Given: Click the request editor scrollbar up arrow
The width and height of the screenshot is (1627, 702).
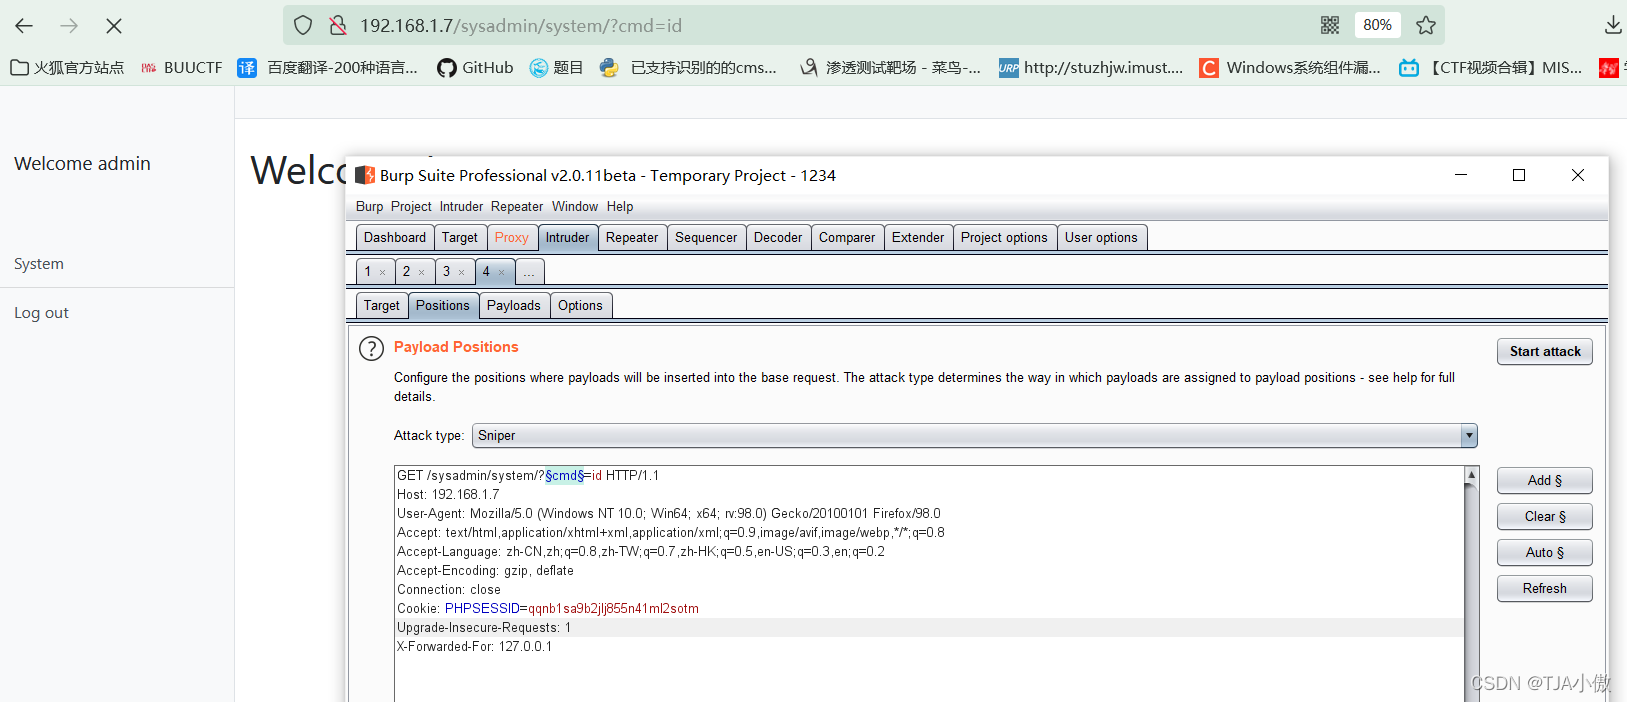Looking at the screenshot, I should [1471, 474].
